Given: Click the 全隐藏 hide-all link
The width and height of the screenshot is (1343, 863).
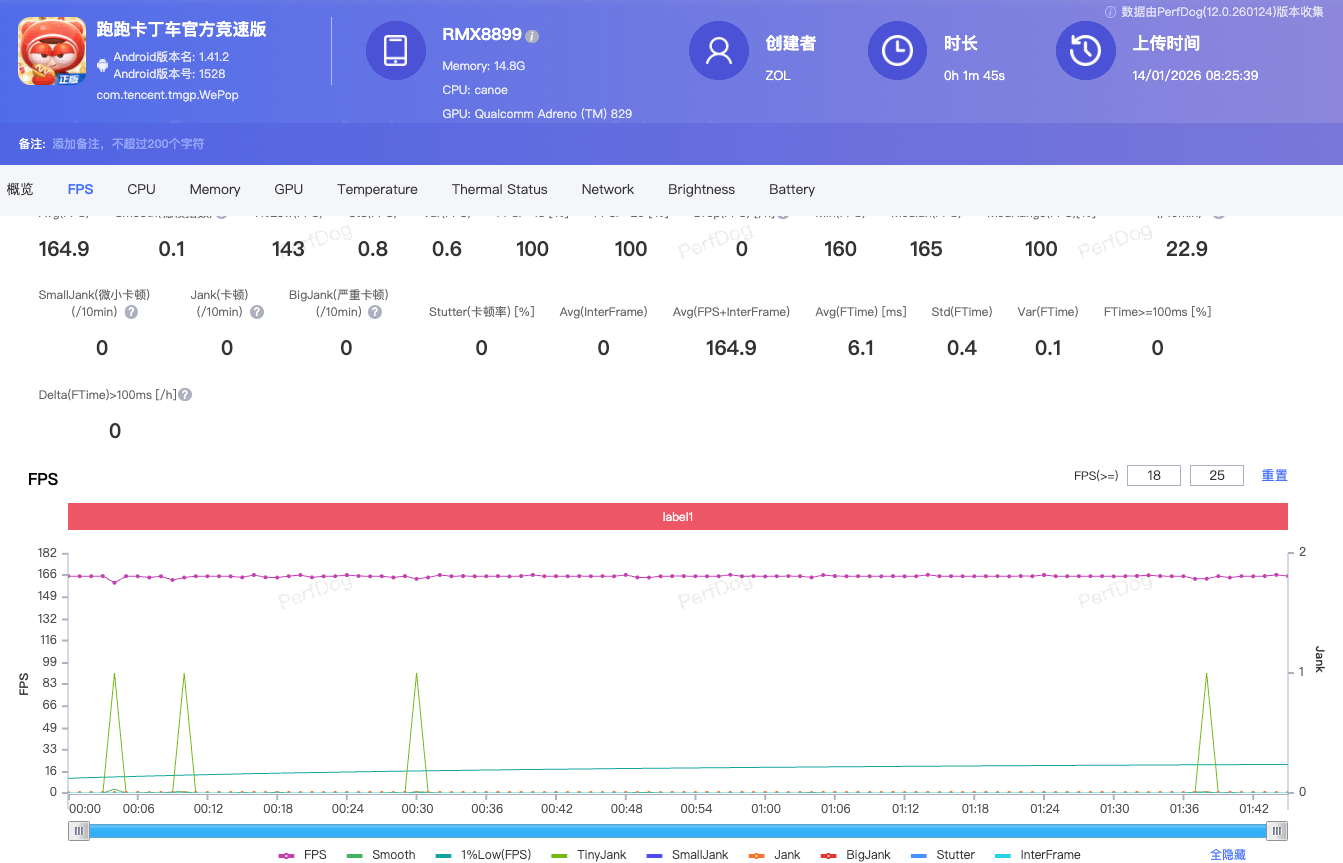Looking at the screenshot, I should pyautogui.click(x=1227, y=854).
